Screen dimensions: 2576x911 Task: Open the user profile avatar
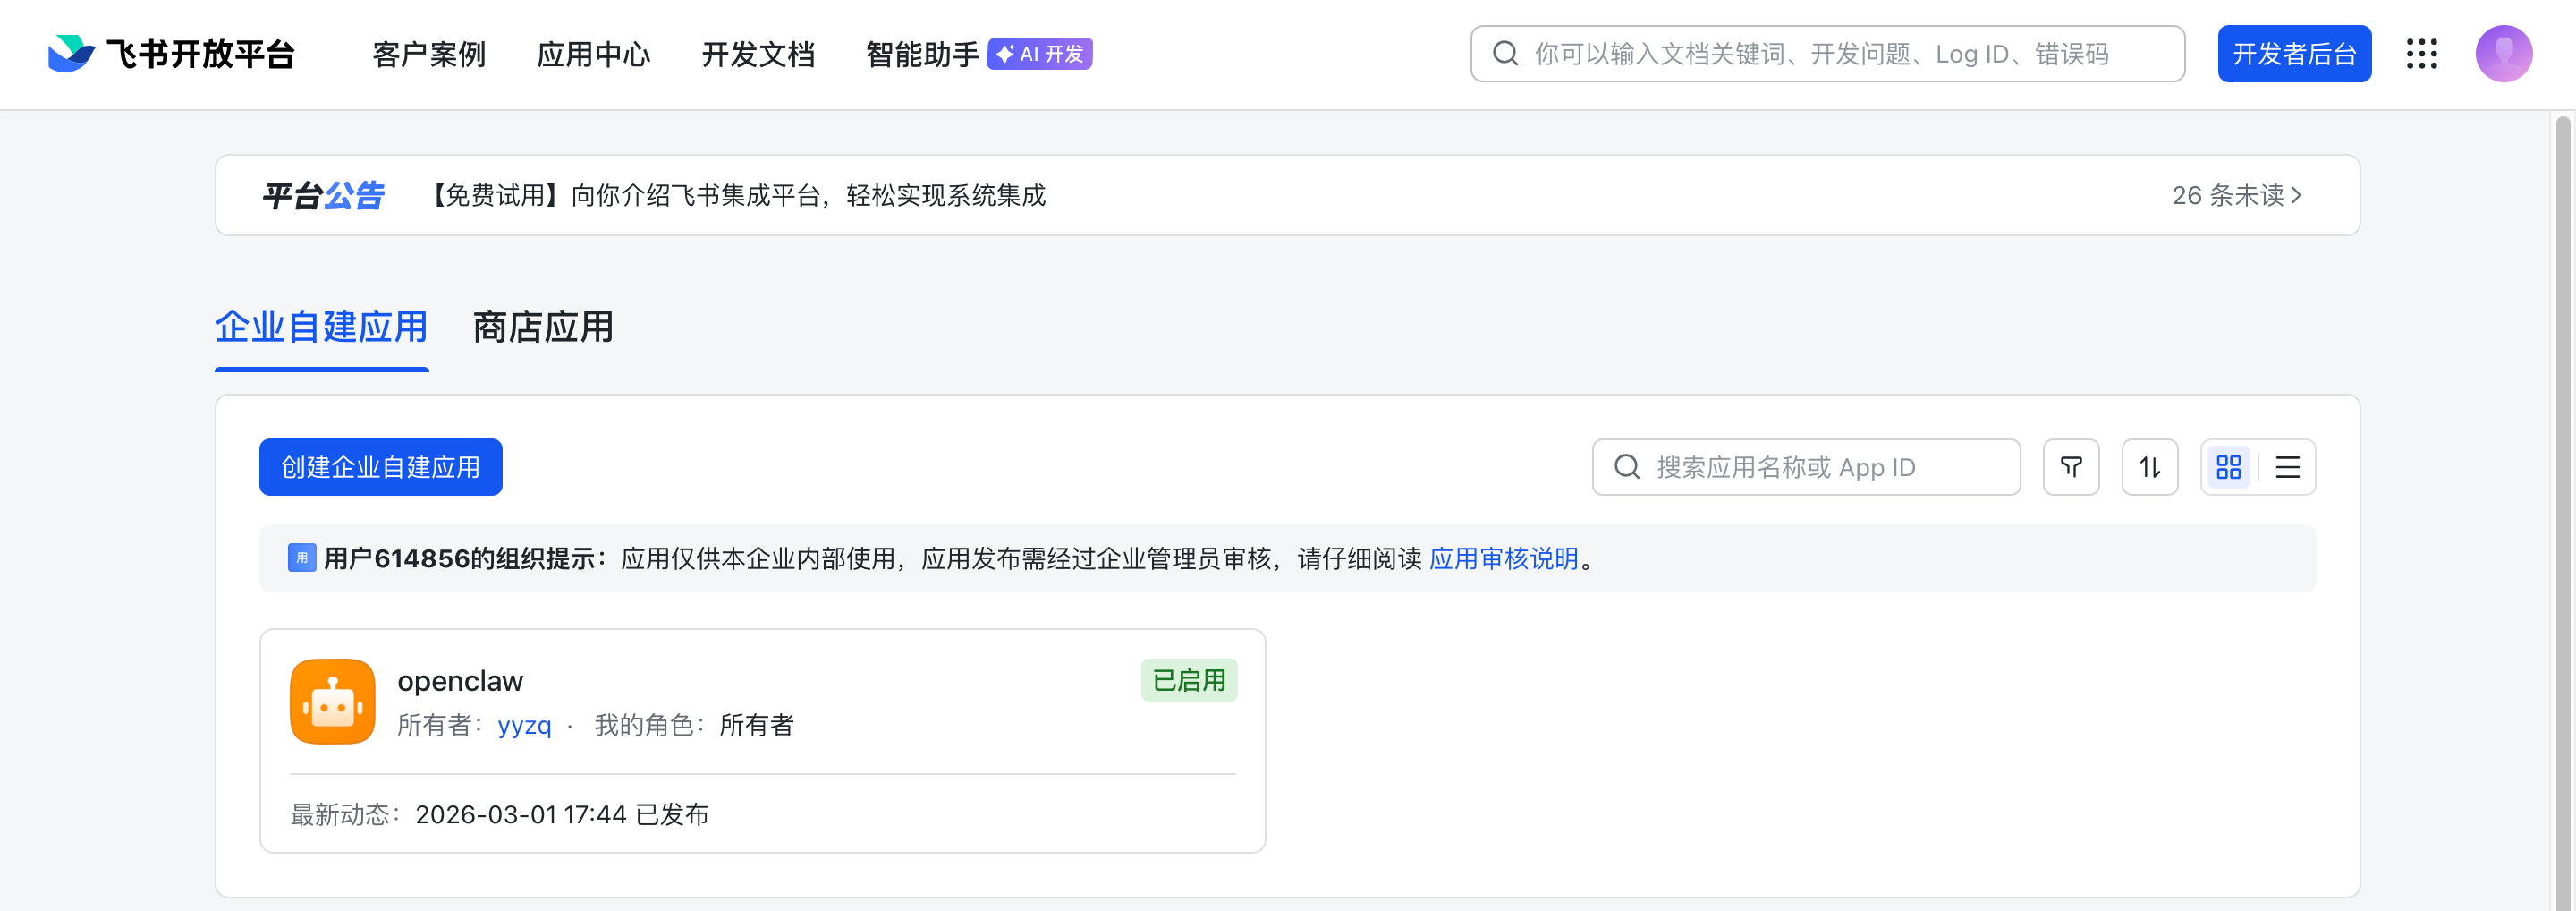tap(2503, 54)
